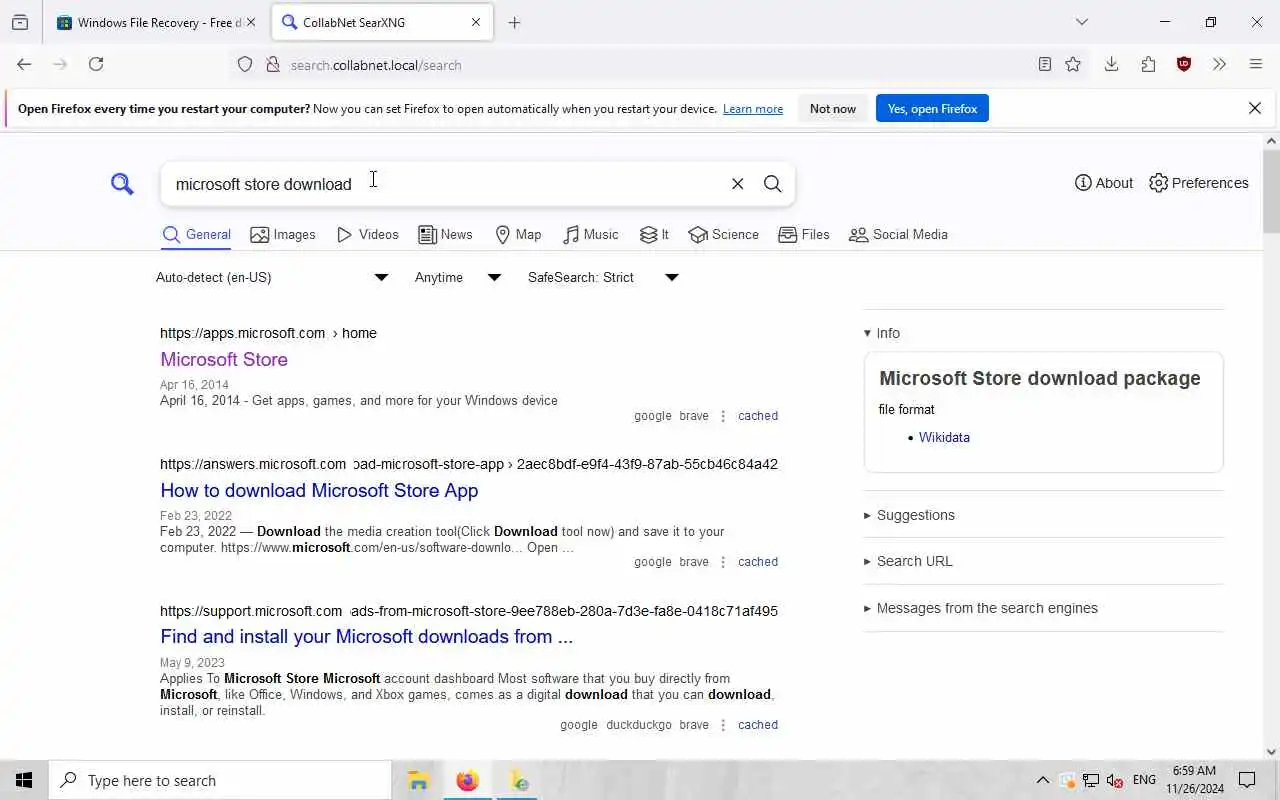1280x800 pixels.
Task: Open the list all tabs dropdown
Action: pos(1081,22)
